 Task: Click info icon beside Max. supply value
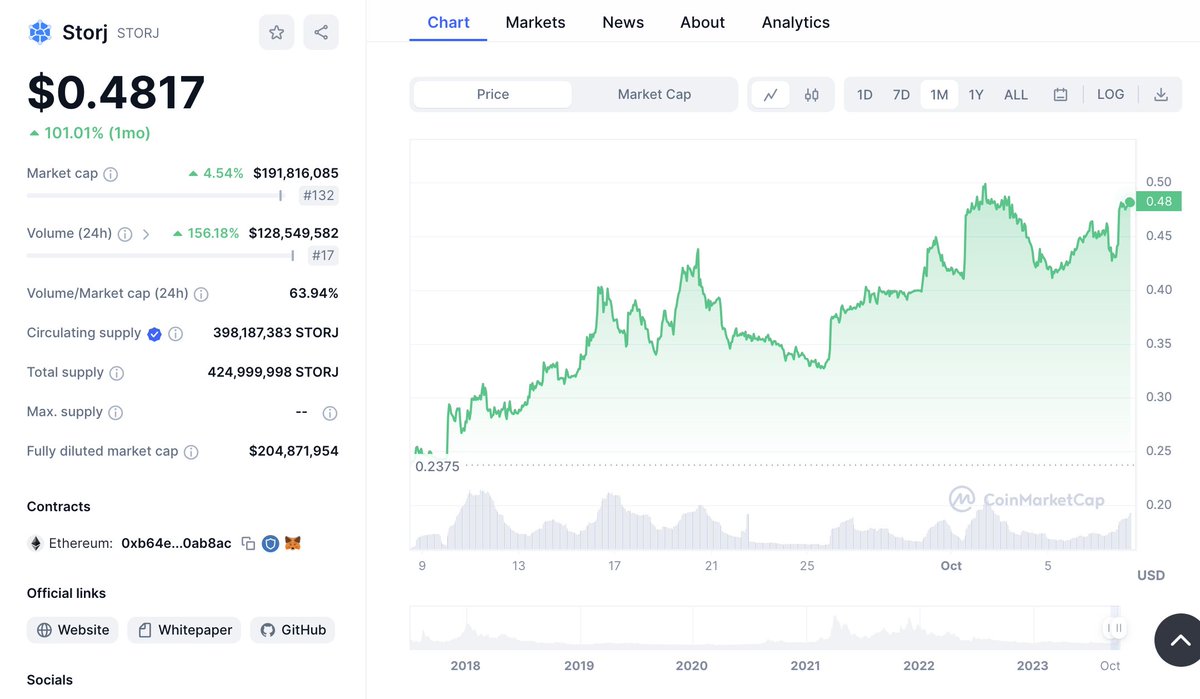(x=330, y=413)
